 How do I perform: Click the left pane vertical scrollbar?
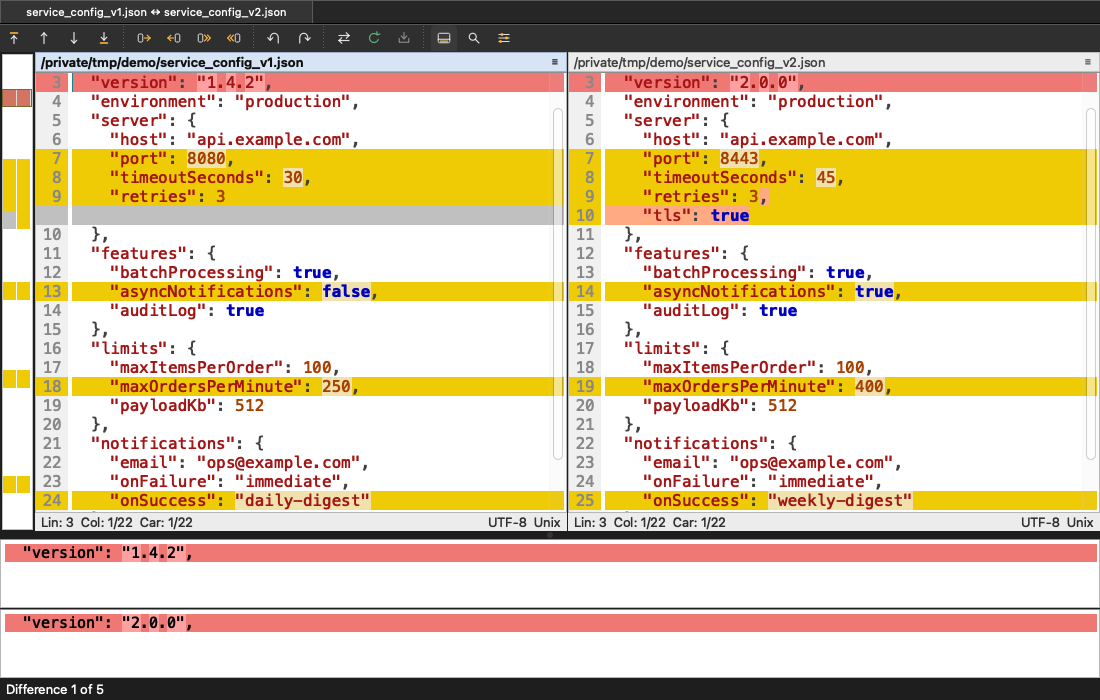point(558,283)
